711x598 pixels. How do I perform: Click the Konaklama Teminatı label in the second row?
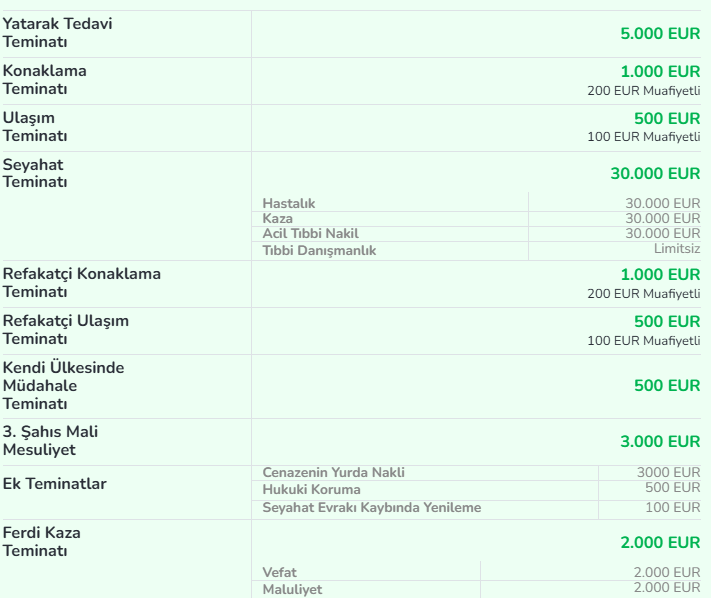point(45,80)
